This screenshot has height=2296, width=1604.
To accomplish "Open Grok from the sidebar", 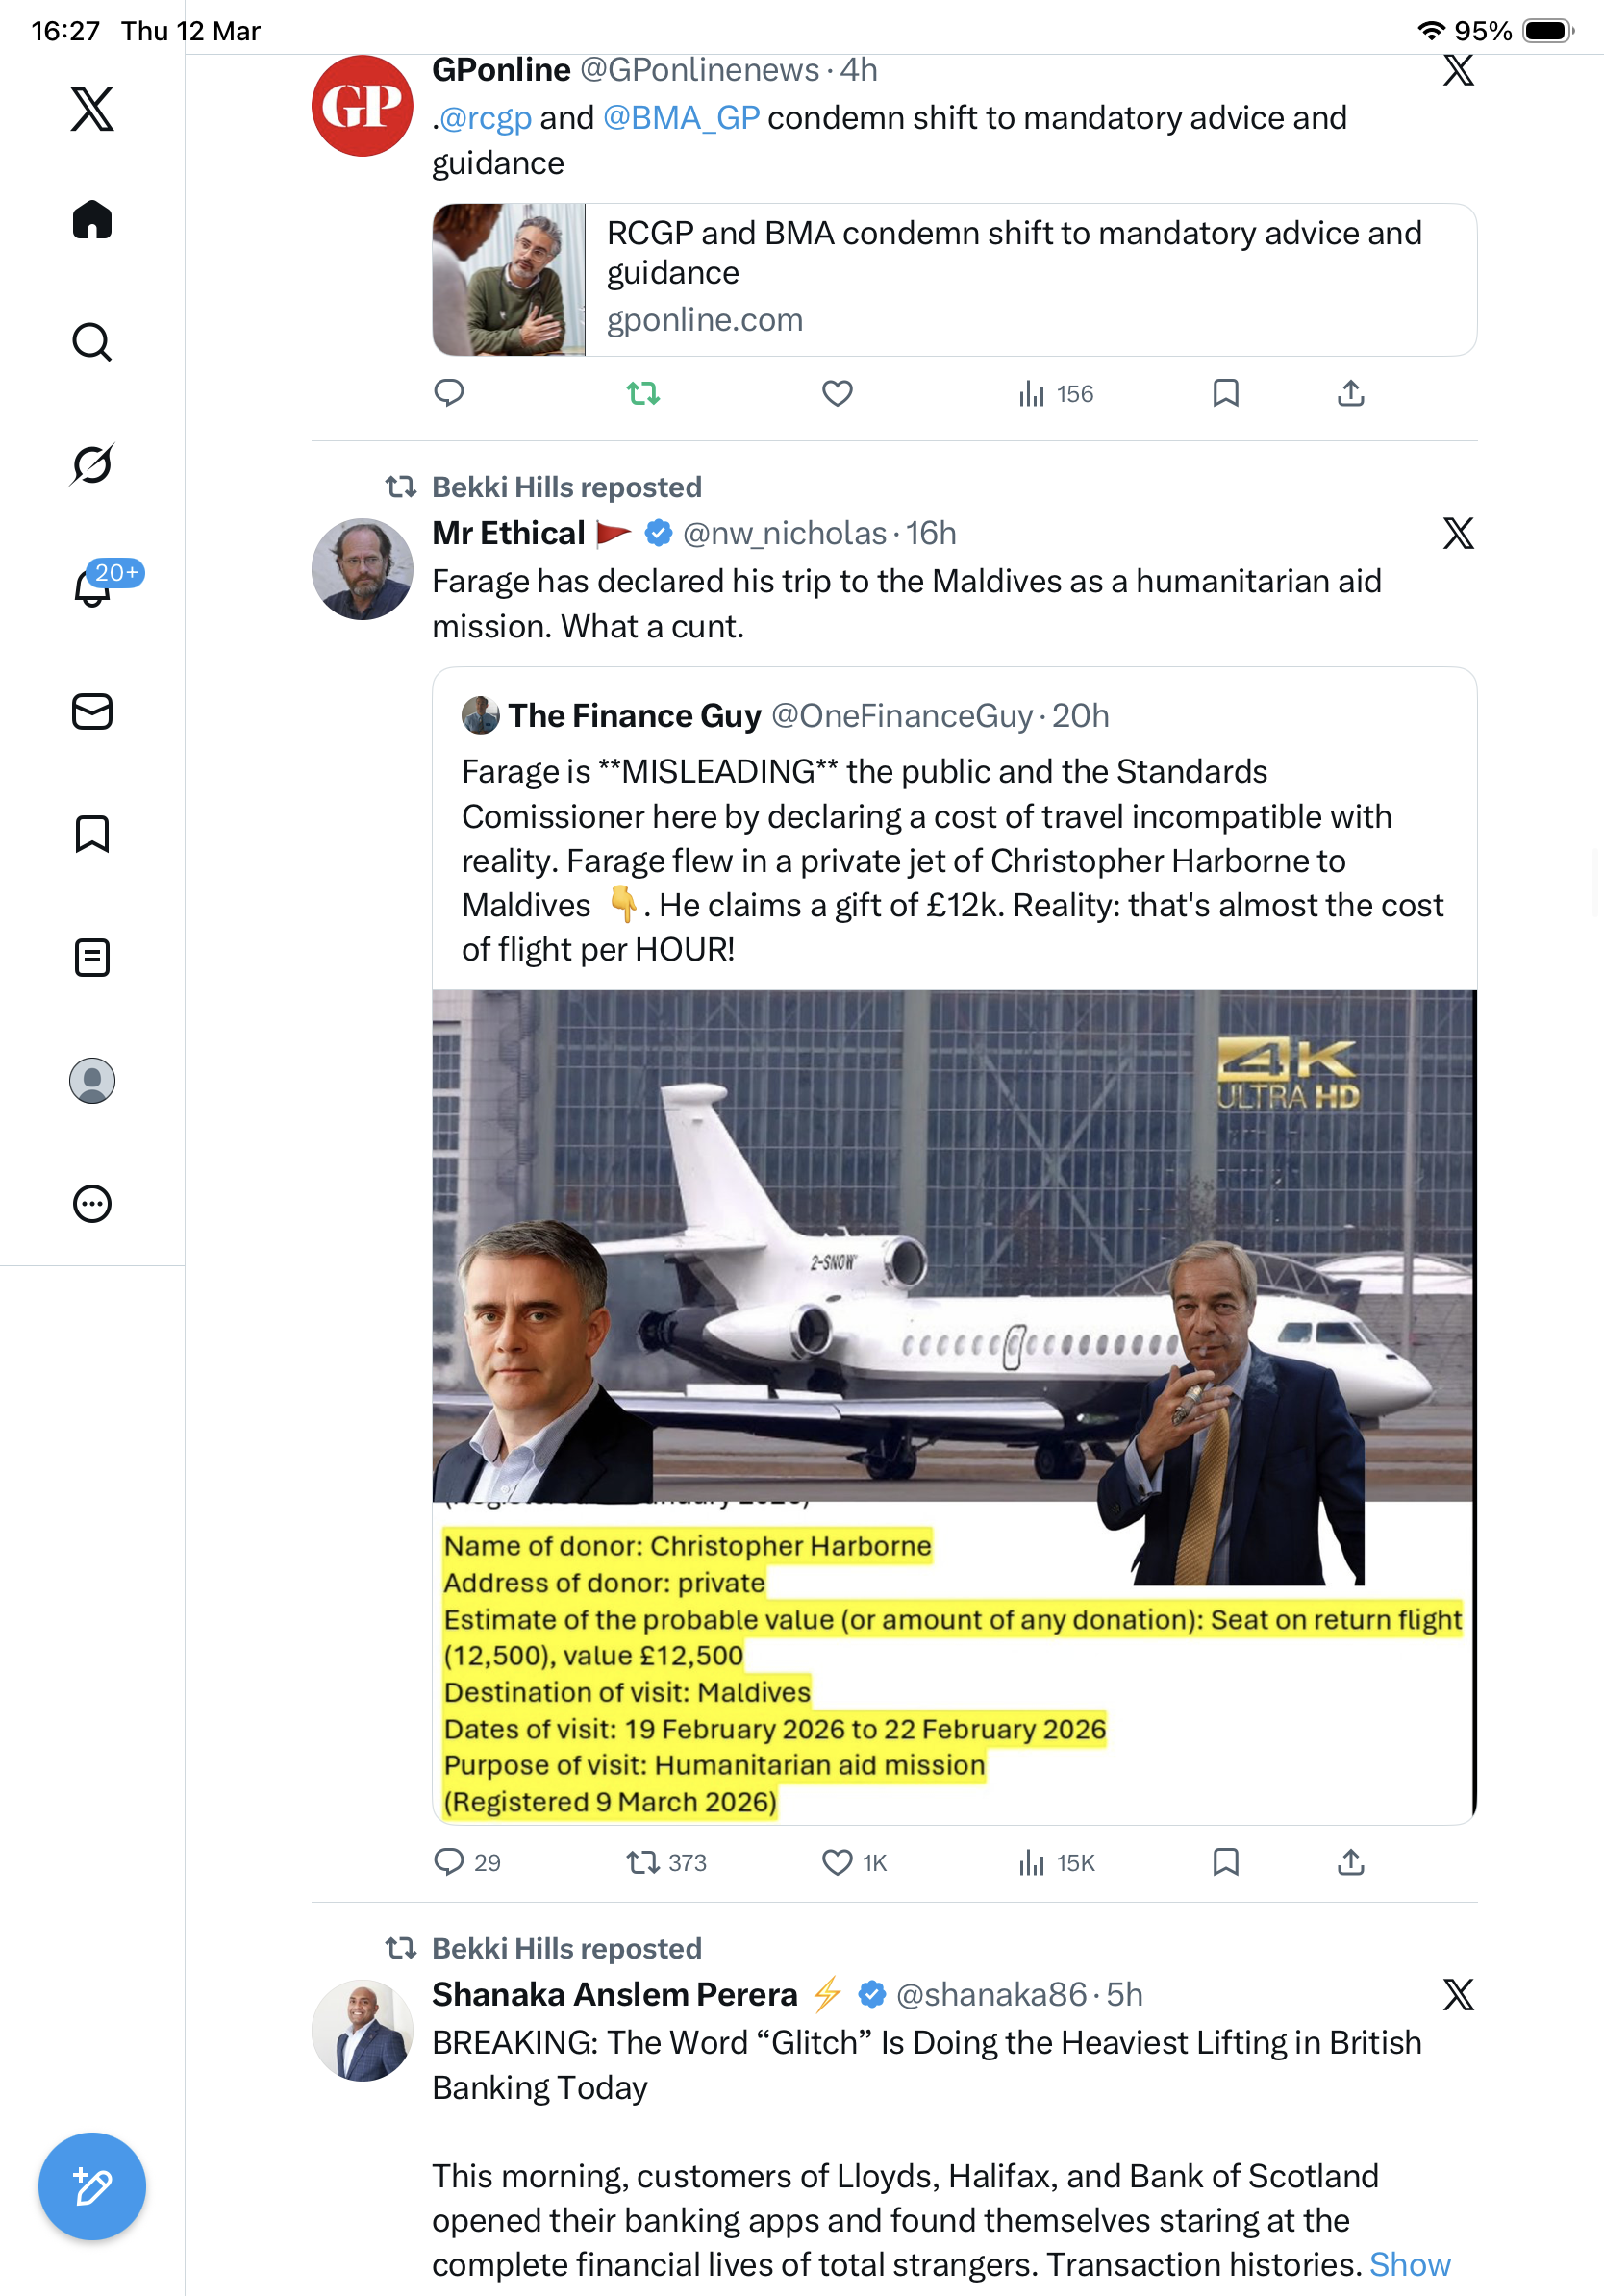I will point(92,464).
